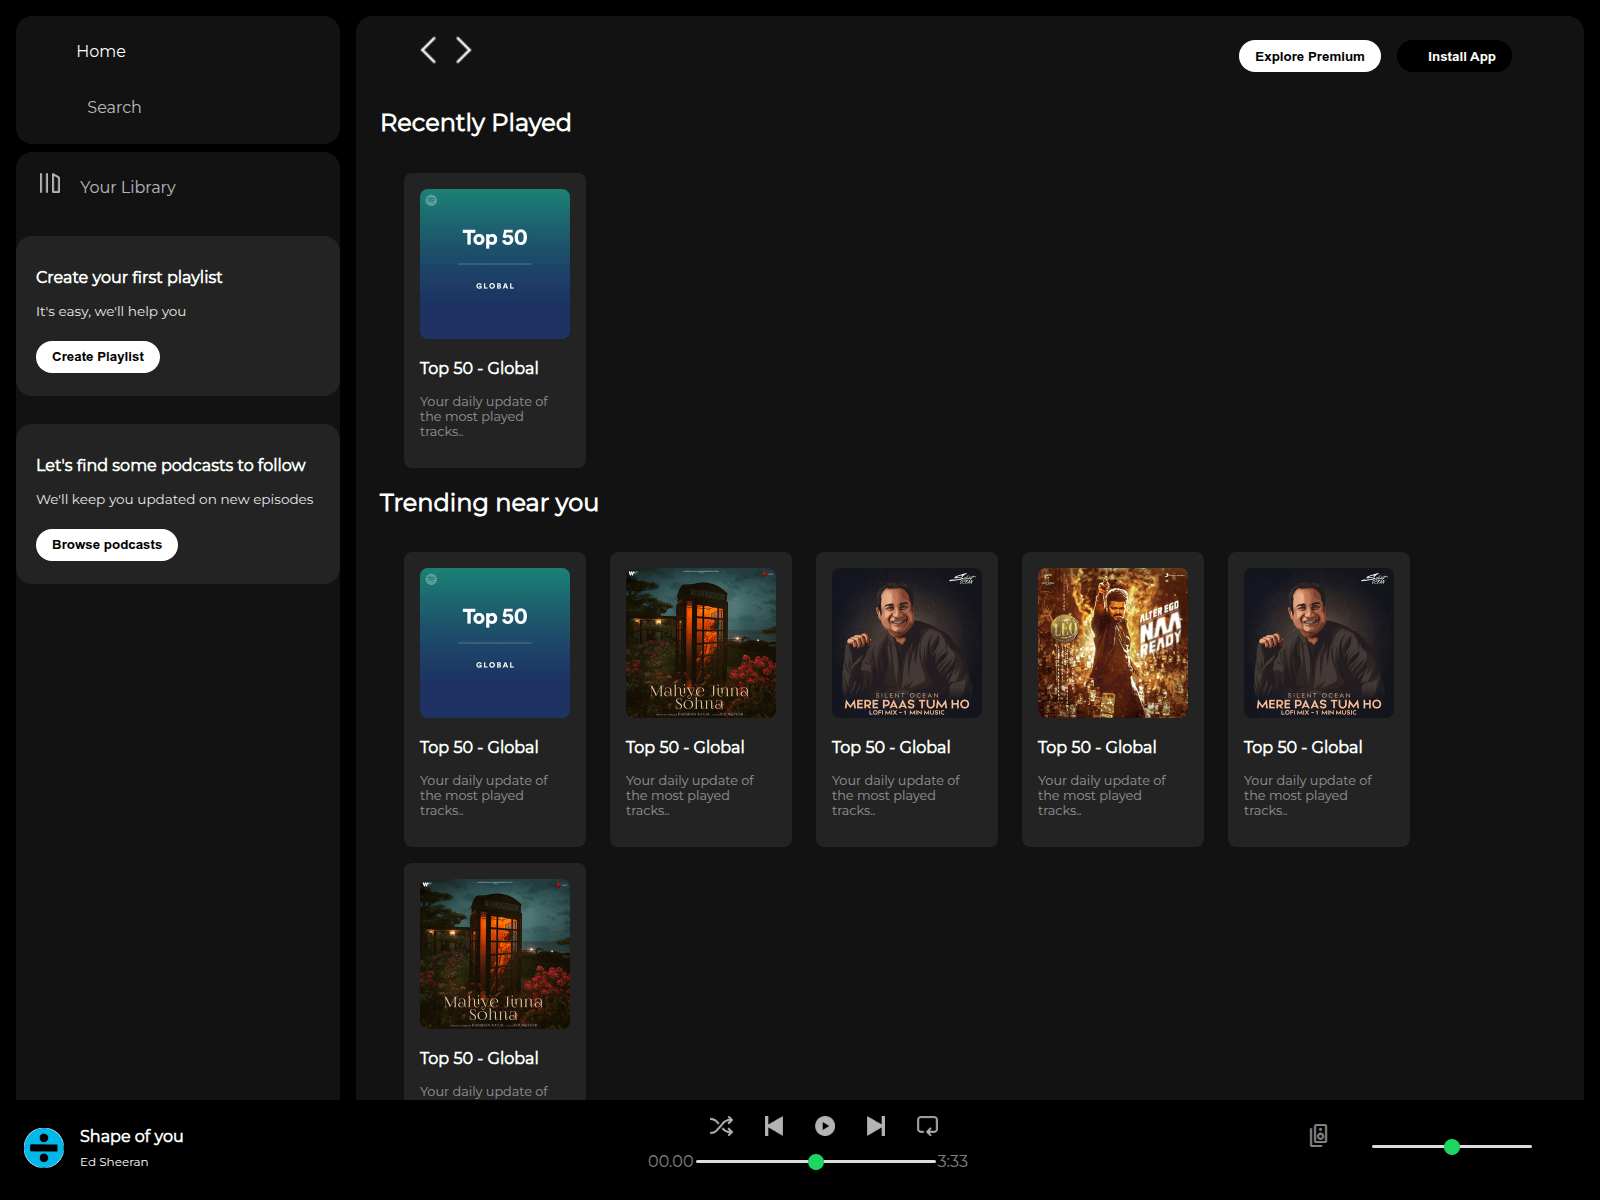1600x1200 pixels.
Task: Skip to the previous track
Action: pos(773,1126)
